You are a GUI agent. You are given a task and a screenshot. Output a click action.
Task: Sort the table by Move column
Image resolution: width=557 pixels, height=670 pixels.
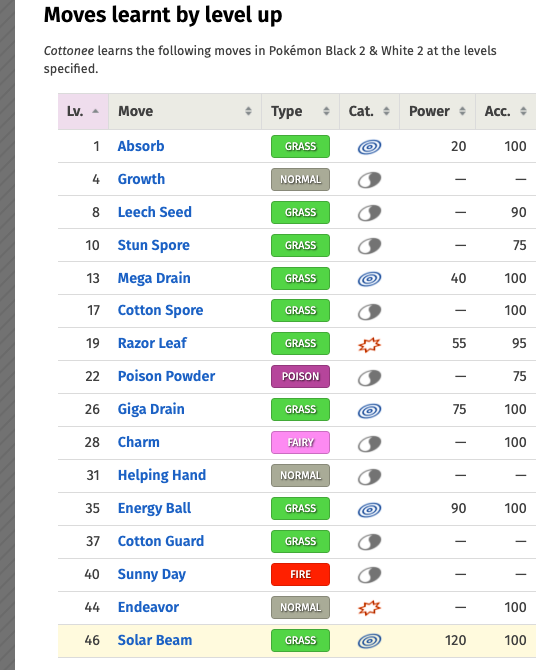(x=185, y=111)
